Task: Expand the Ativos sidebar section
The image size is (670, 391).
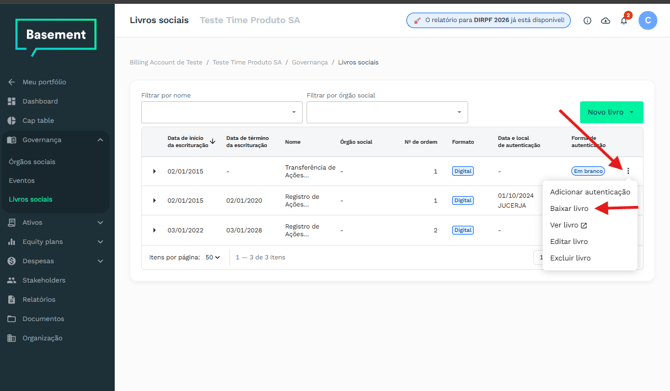Action: coord(100,222)
